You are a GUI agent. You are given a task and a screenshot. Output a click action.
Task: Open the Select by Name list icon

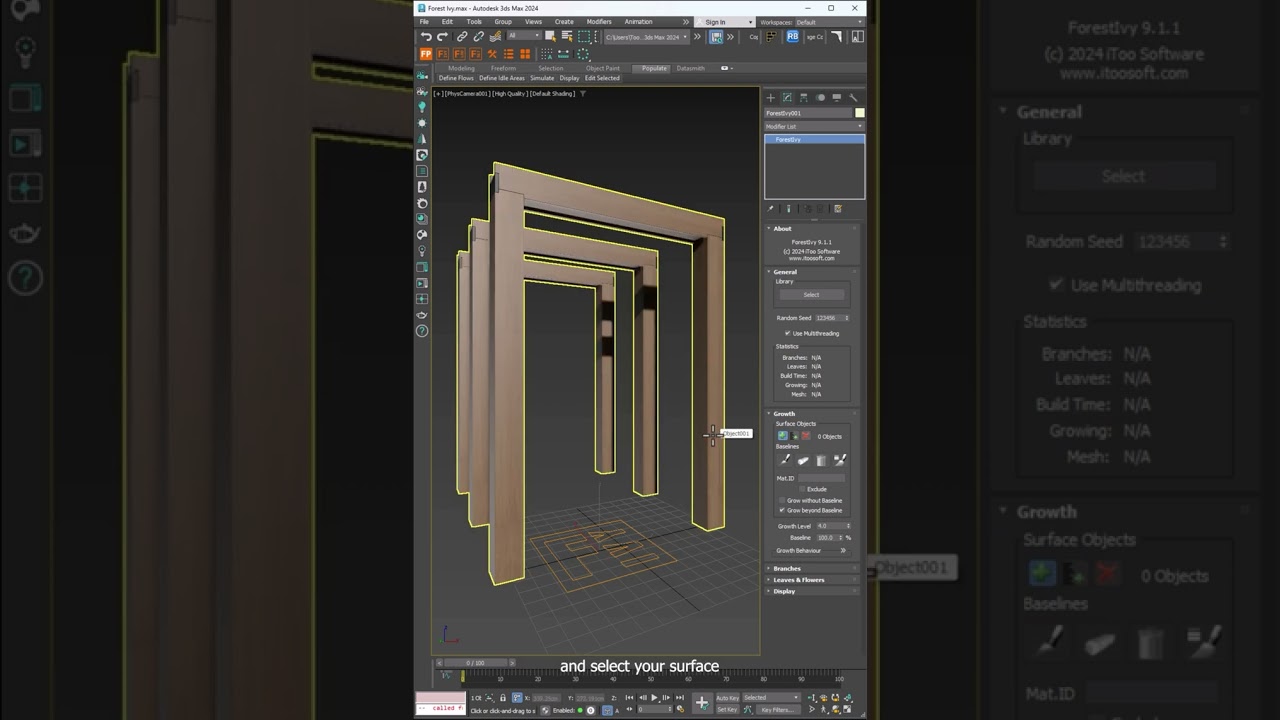pyautogui.click(x=566, y=37)
